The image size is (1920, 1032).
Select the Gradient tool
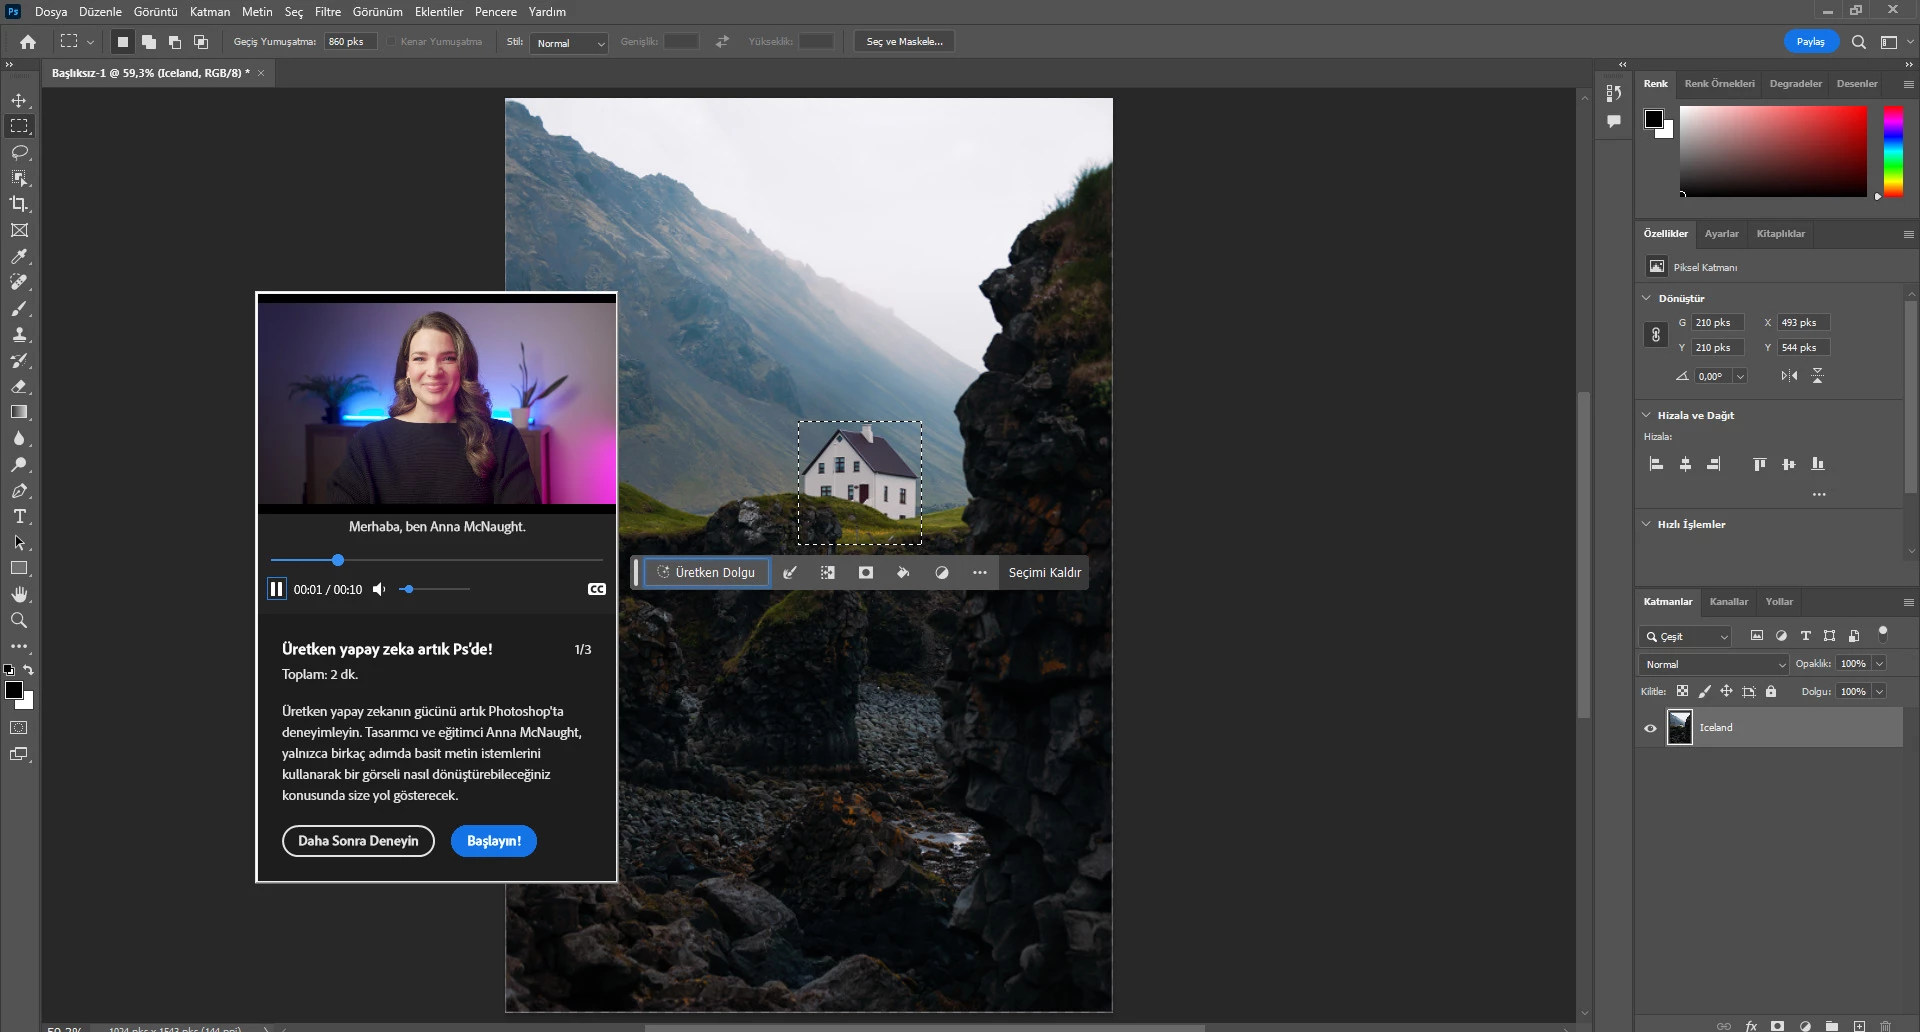coord(19,412)
